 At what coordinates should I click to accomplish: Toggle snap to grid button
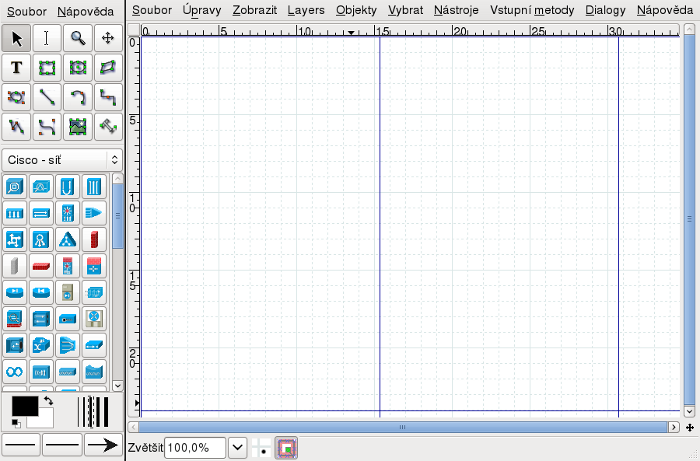(x=262, y=448)
